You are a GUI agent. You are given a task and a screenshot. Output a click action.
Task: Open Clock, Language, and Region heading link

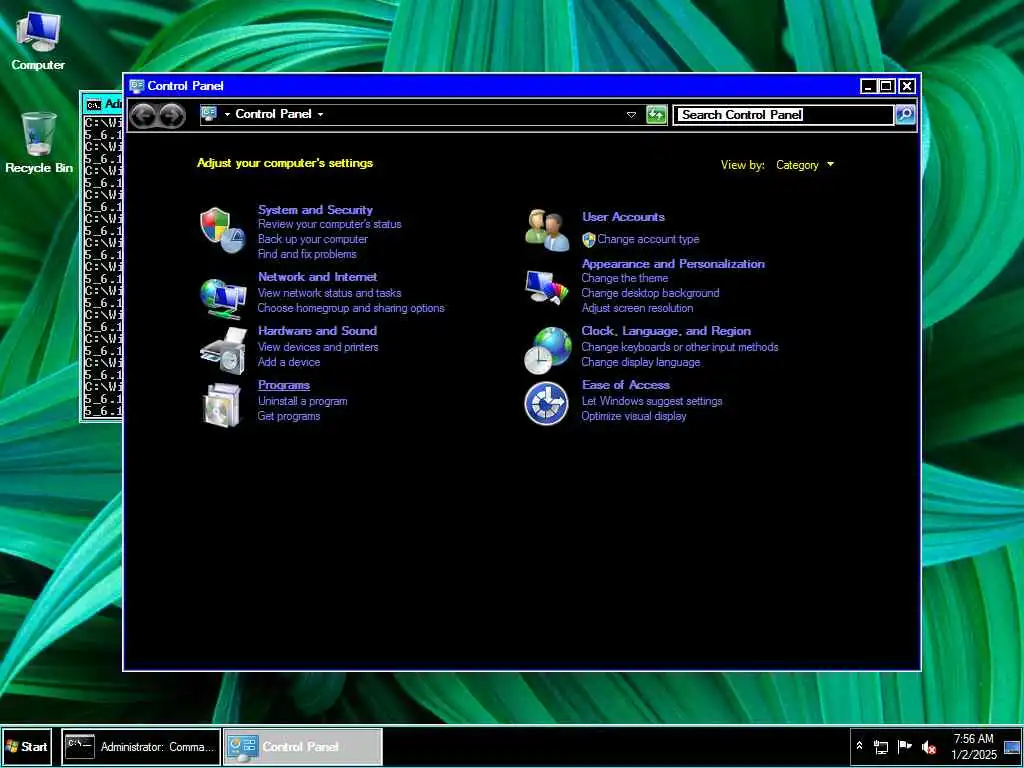coord(666,331)
